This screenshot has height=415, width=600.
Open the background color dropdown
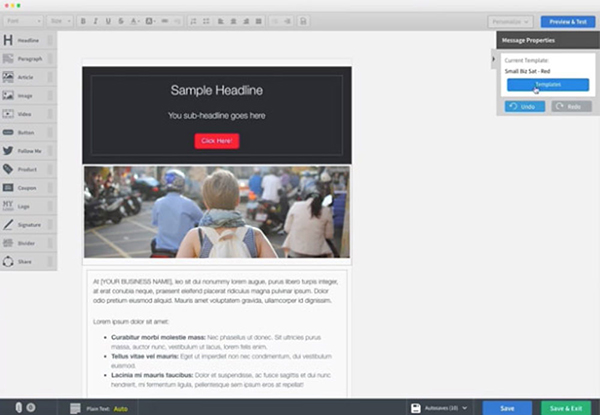point(150,21)
